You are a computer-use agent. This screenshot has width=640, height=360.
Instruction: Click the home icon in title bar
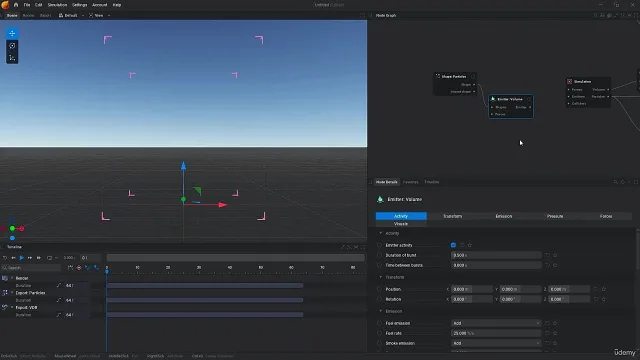(x=16, y=5)
